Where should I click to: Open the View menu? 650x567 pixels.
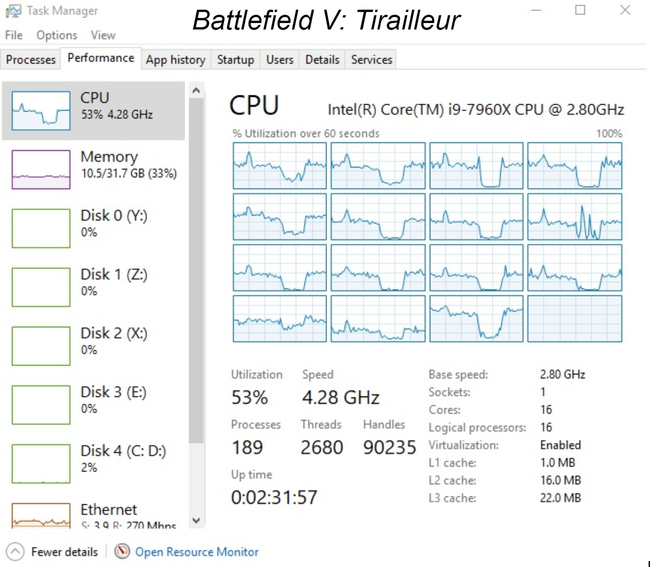pyautogui.click(x=103, y=35)
